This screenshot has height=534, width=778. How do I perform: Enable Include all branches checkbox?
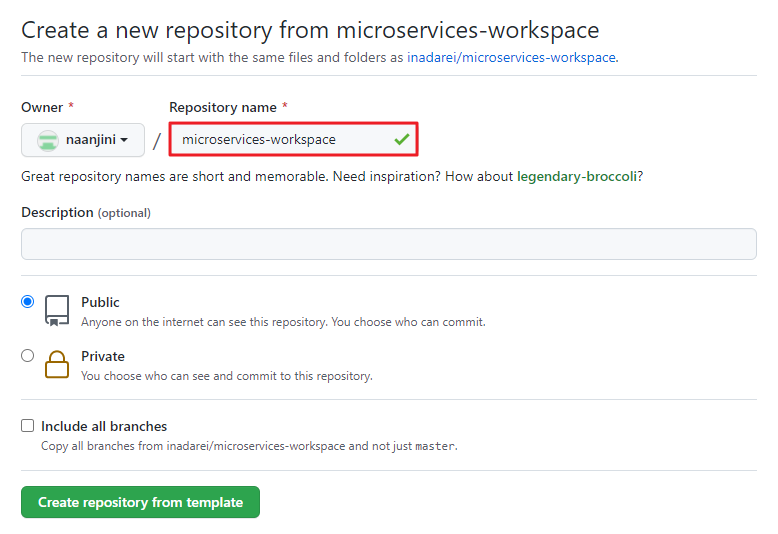click(x=28, y=425)
